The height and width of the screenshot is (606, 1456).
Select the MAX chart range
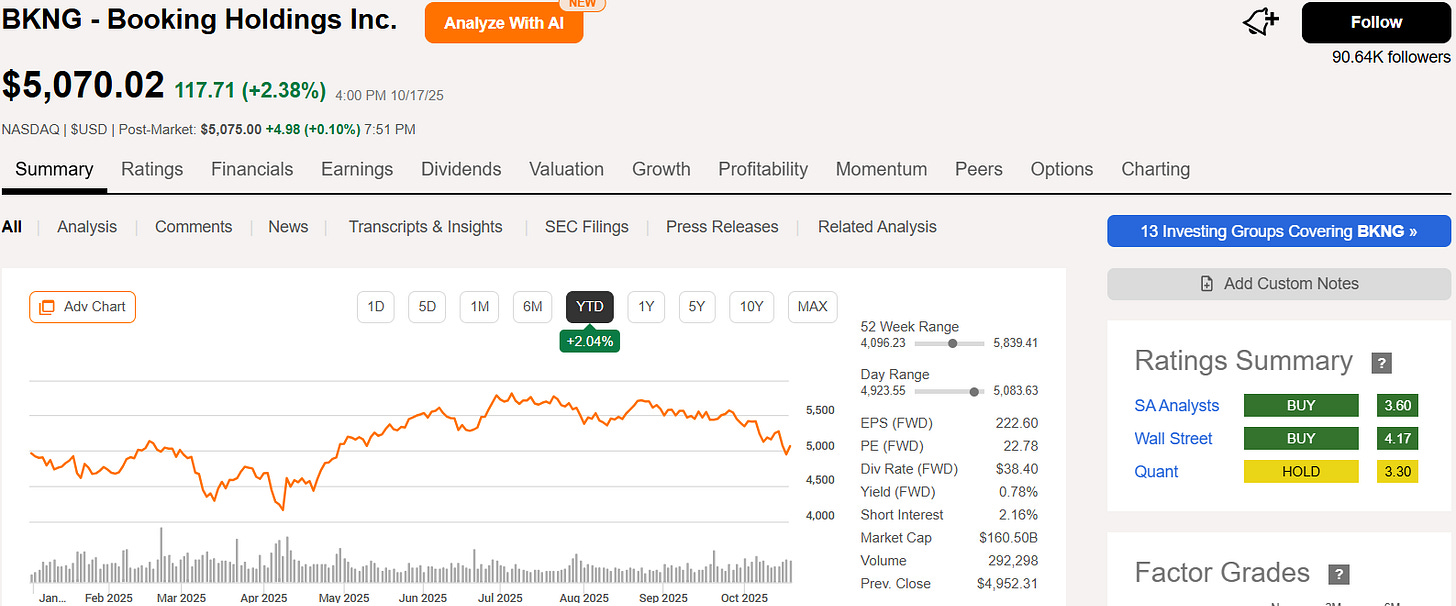tap(812, 307)
